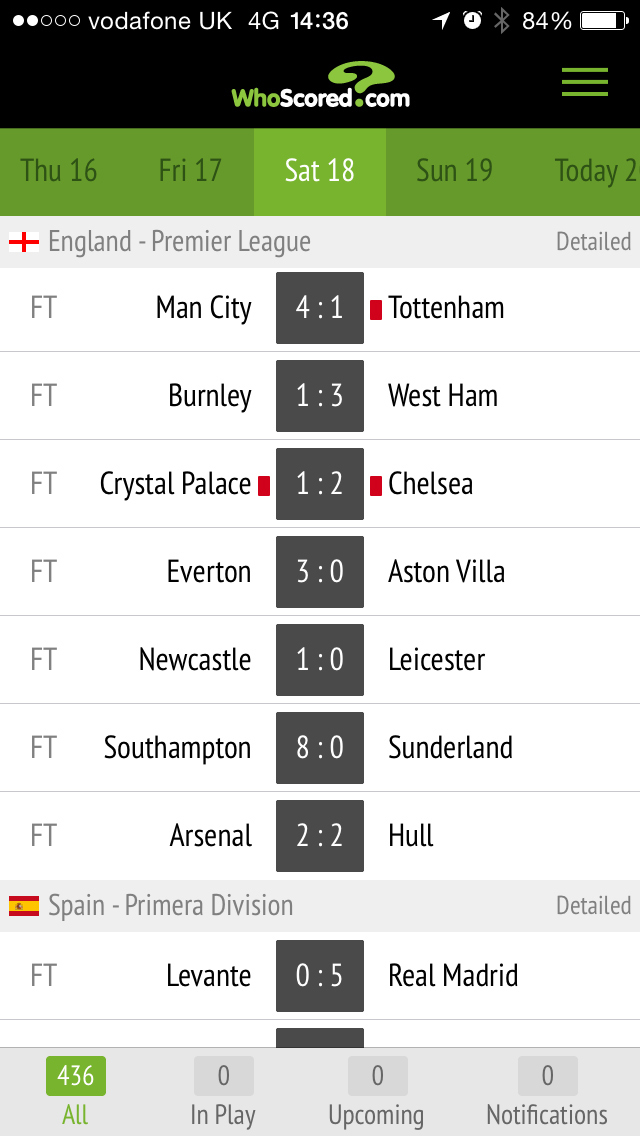Image resolution: width=640 pixels, height=1136 pixels.
Task: Toggle the Upcoming matches filter
Action: [x=376, y=1092]
